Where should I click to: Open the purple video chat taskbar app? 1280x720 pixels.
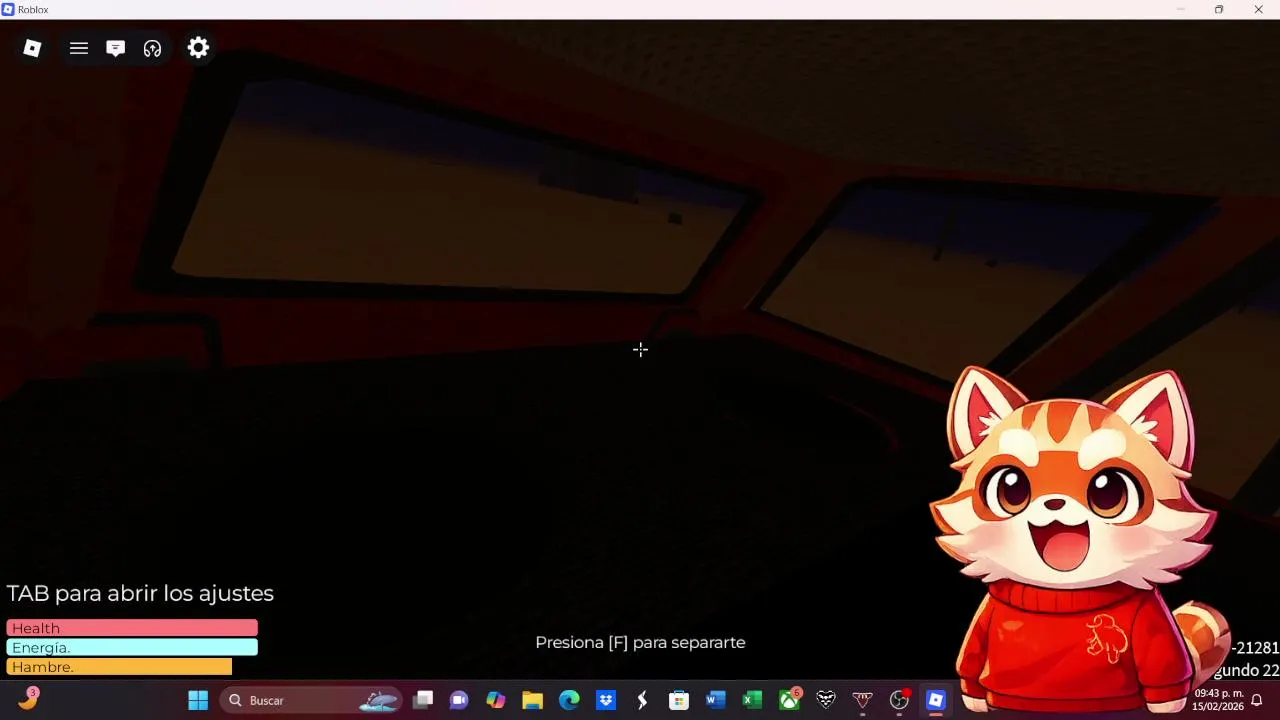point(459,700)
